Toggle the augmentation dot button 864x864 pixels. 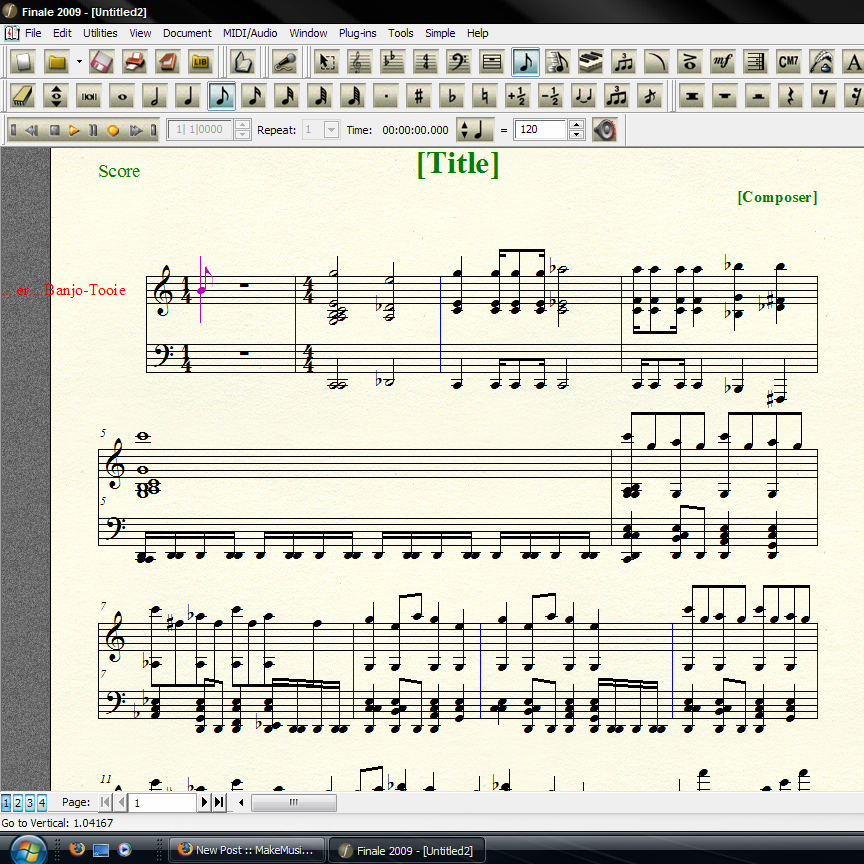(388, 96)
